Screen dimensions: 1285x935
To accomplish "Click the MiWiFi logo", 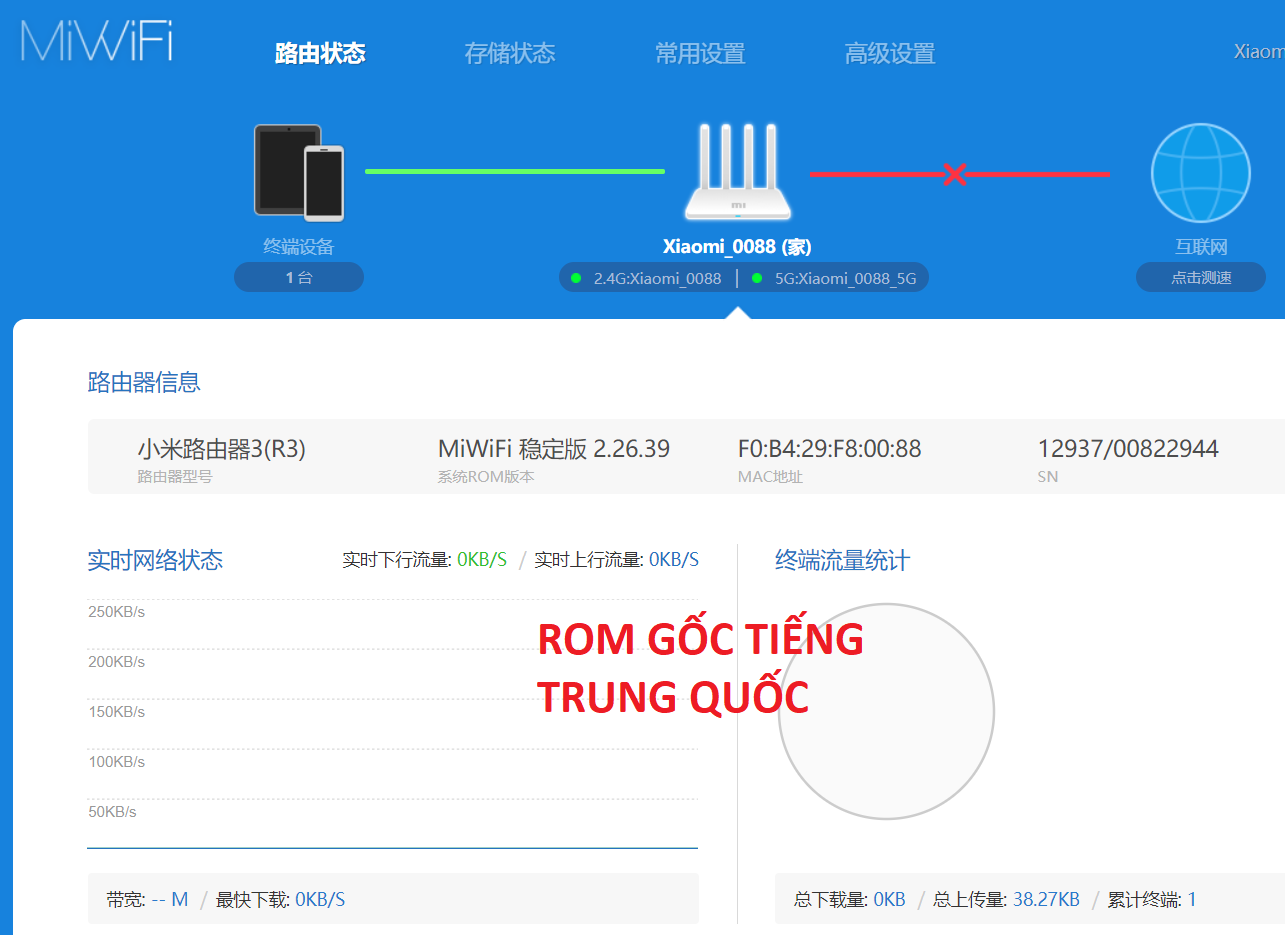I will 96,42.
